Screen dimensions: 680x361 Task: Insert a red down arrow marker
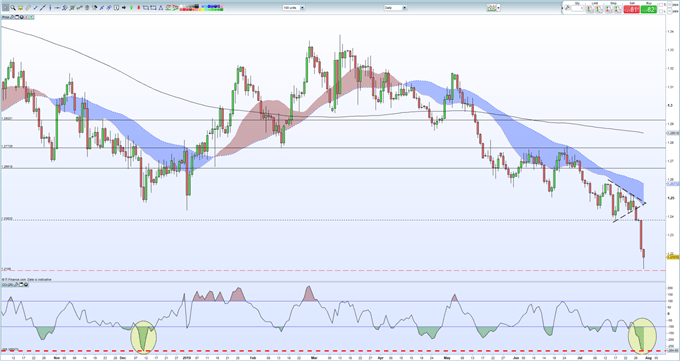[x=138, y=7]
